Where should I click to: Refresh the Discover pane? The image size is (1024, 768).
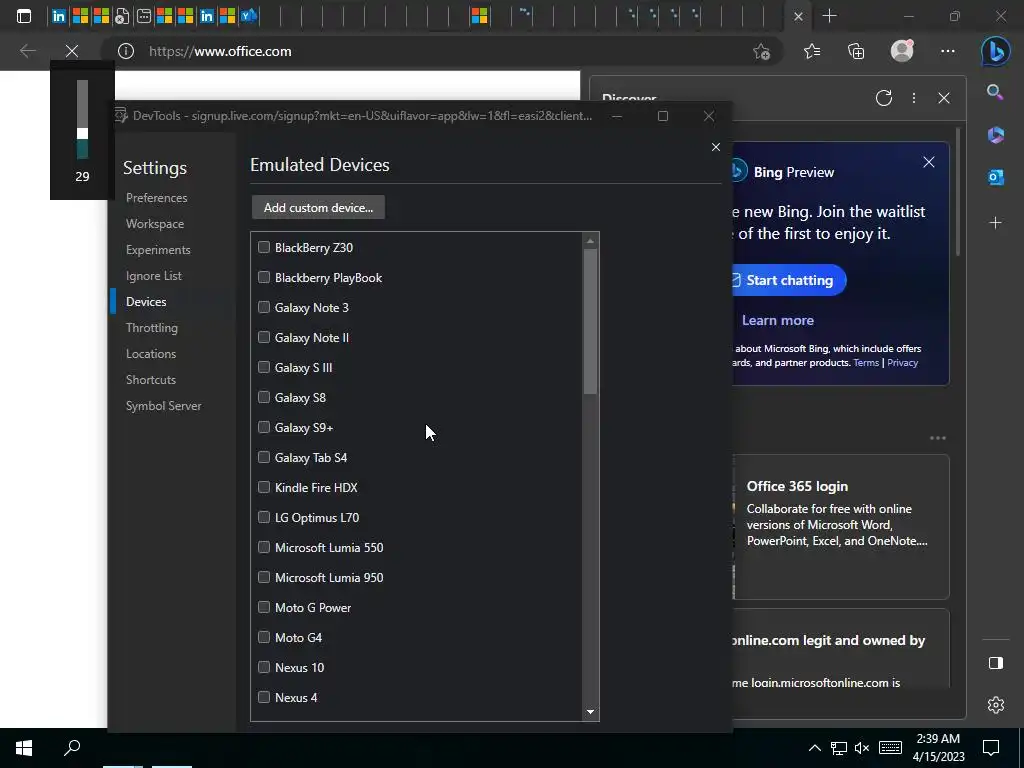[x=884, y=98]
